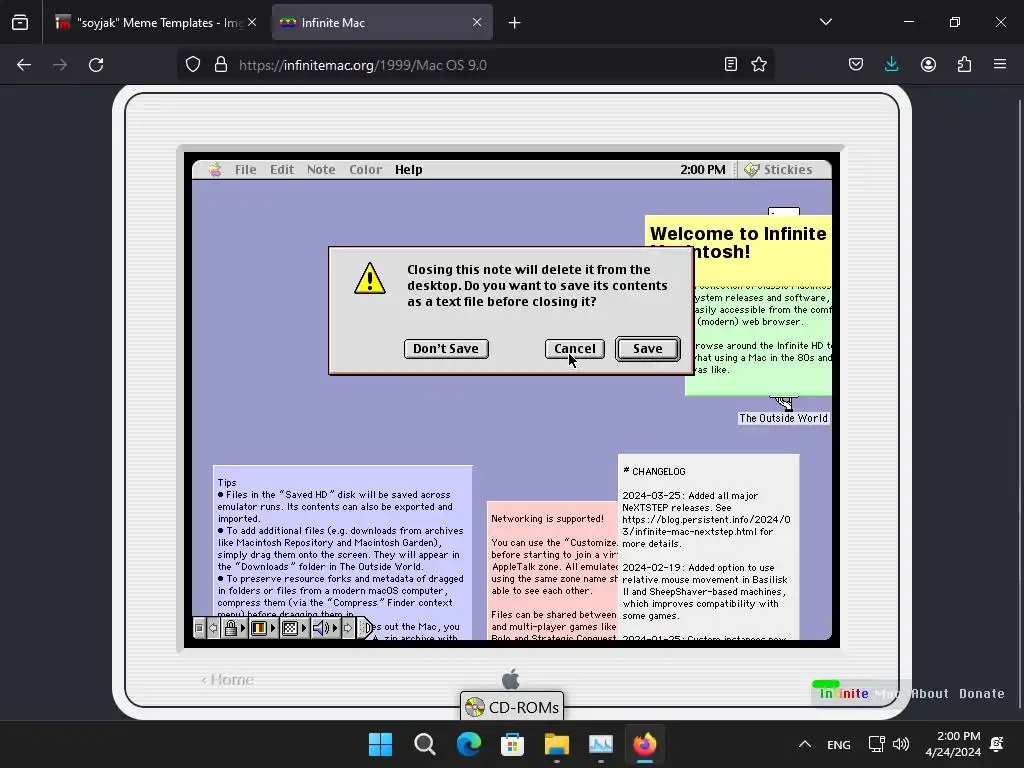Open Save to Pocket
Viewport: 1024px width, 768px height.
[x=856, y=65]
